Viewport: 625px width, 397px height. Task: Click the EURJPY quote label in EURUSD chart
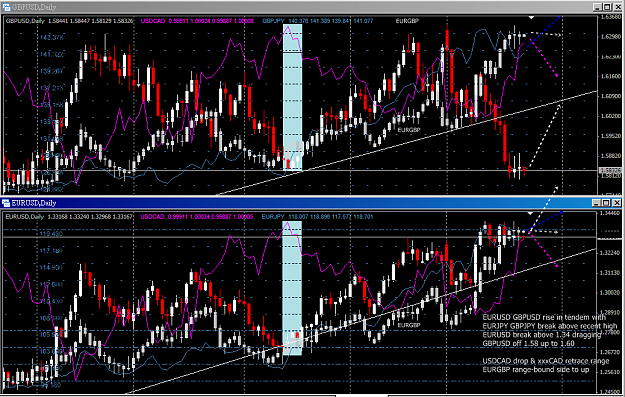click(317, 217)
